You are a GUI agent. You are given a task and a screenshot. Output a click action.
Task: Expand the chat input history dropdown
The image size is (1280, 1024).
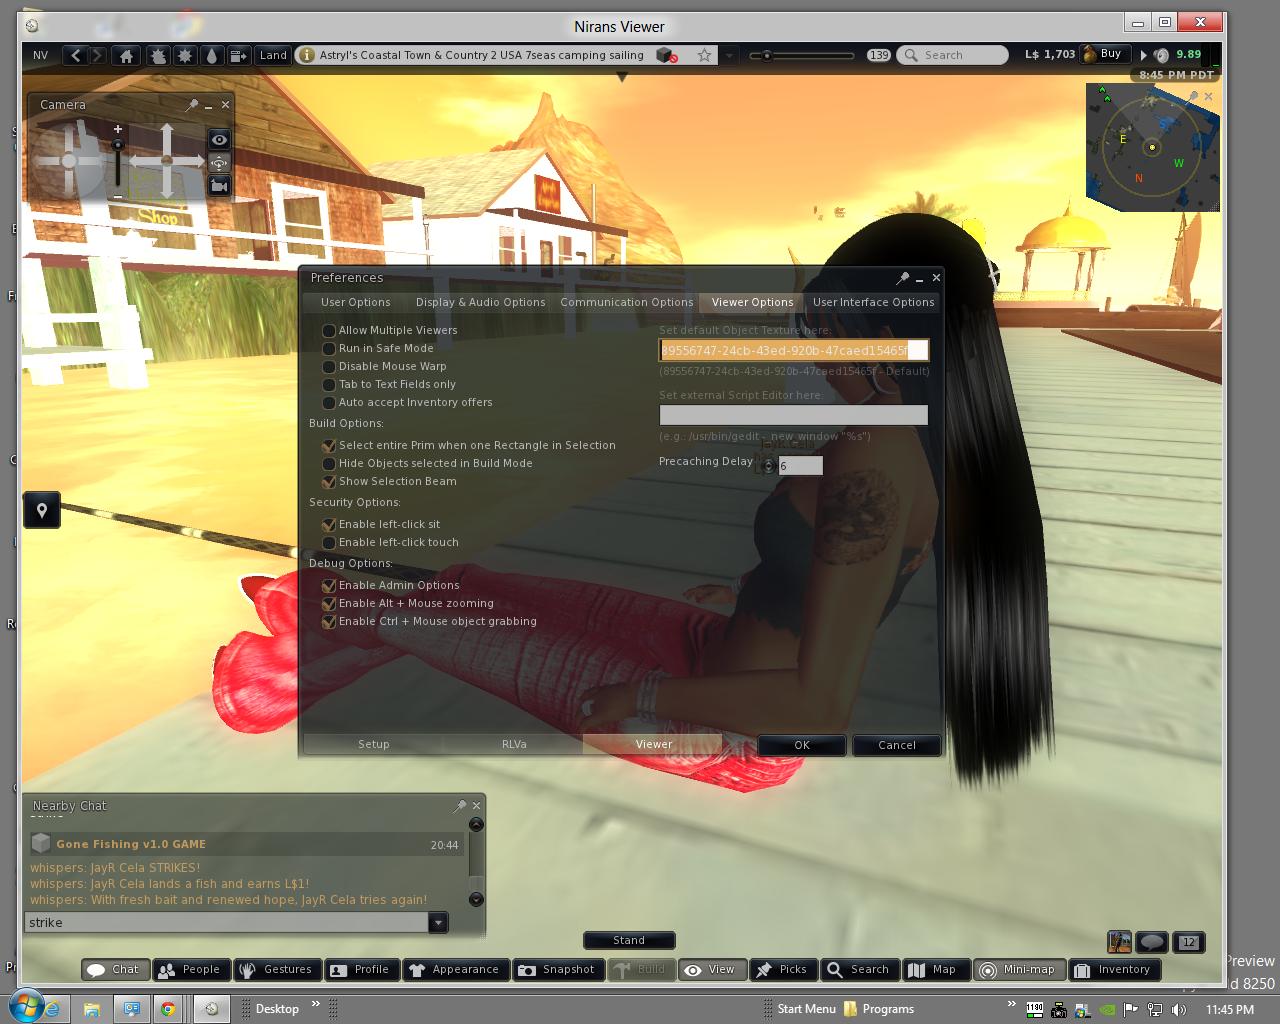point(437,923)
